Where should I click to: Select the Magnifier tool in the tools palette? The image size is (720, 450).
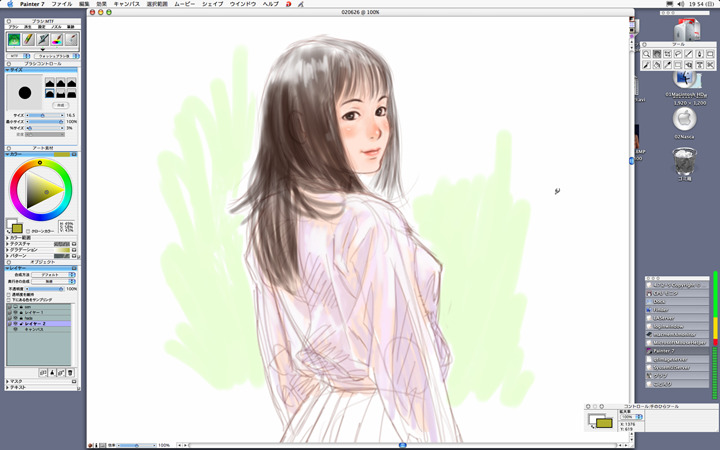click(646, 54)
